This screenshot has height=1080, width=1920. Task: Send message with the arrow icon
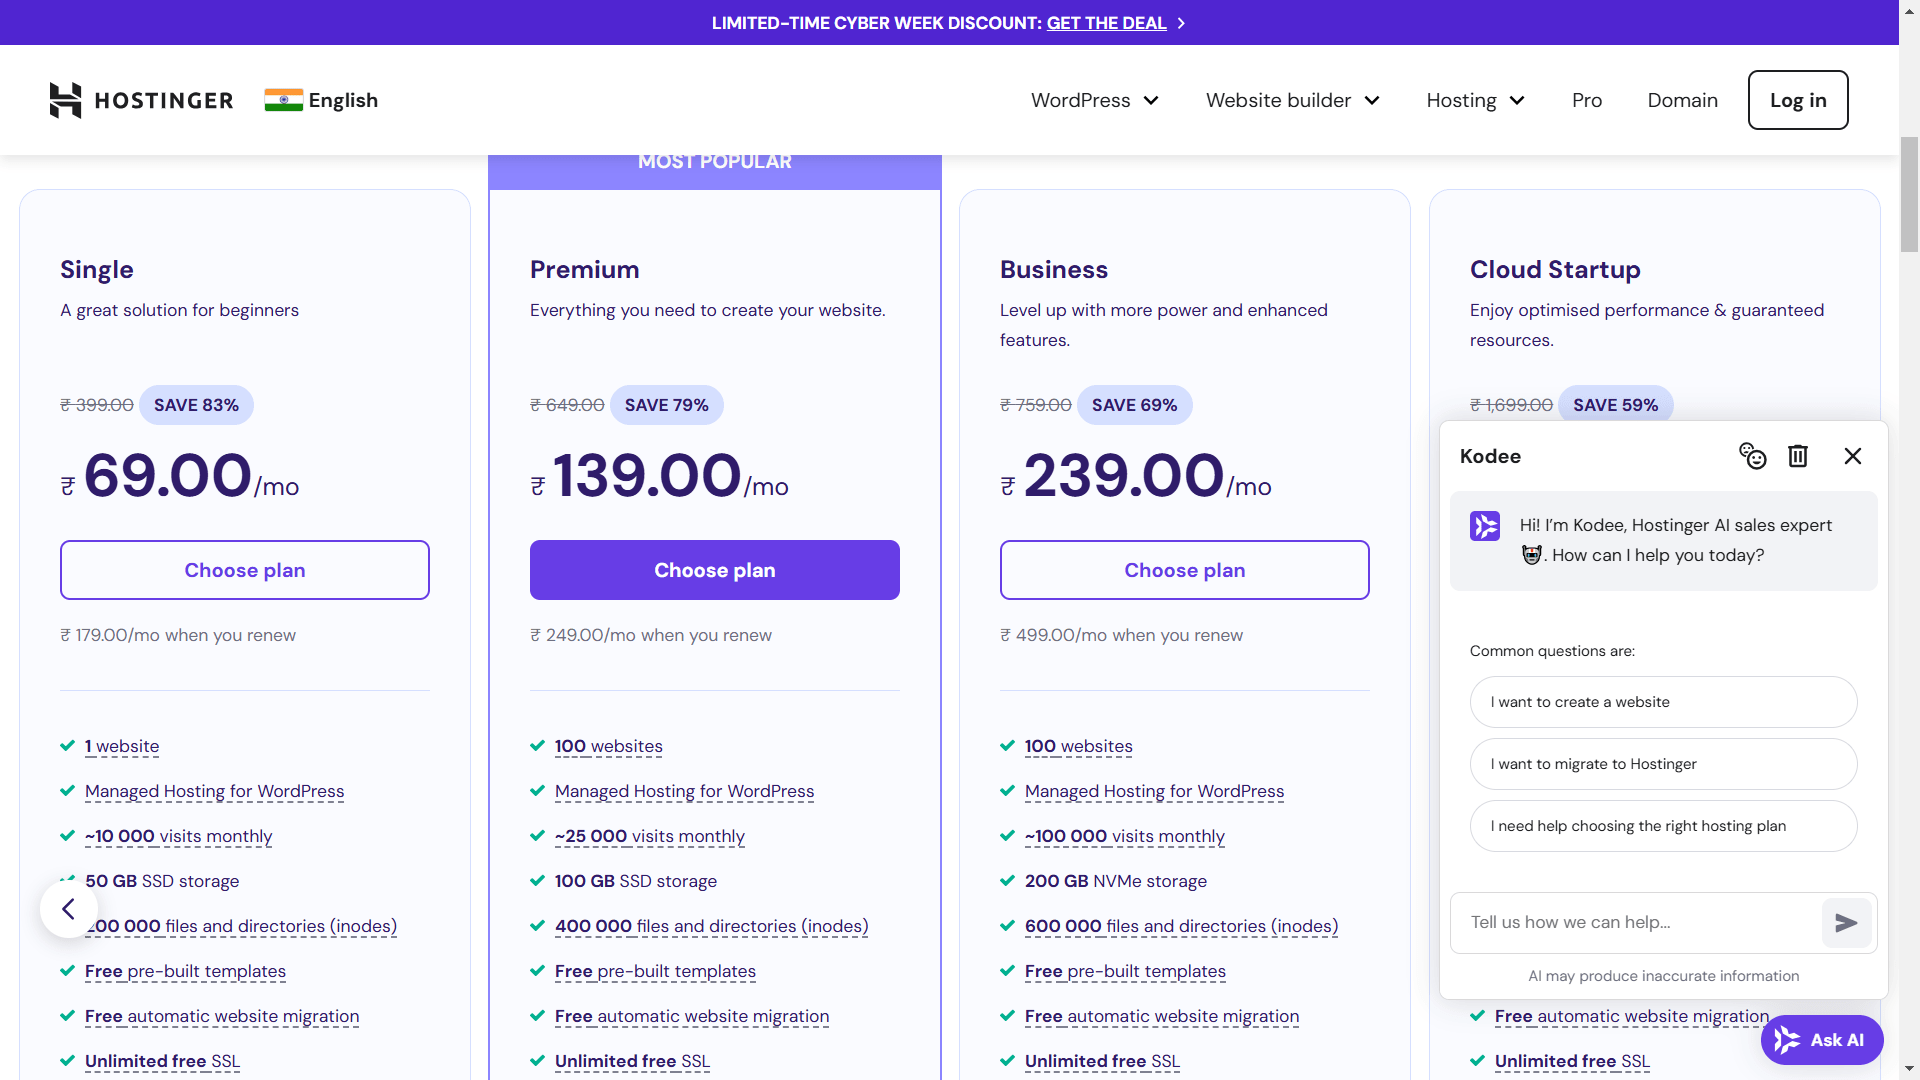click(x=1846, y=923)
